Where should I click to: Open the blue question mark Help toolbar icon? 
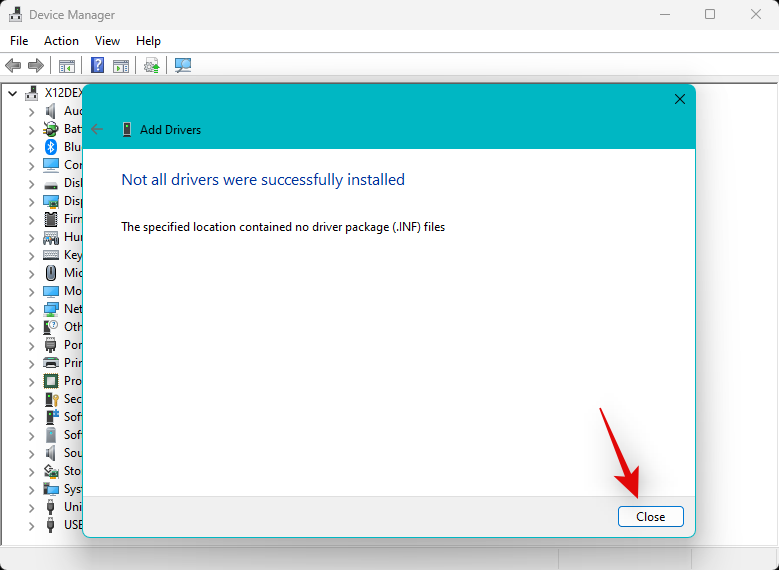coord(97,65)
